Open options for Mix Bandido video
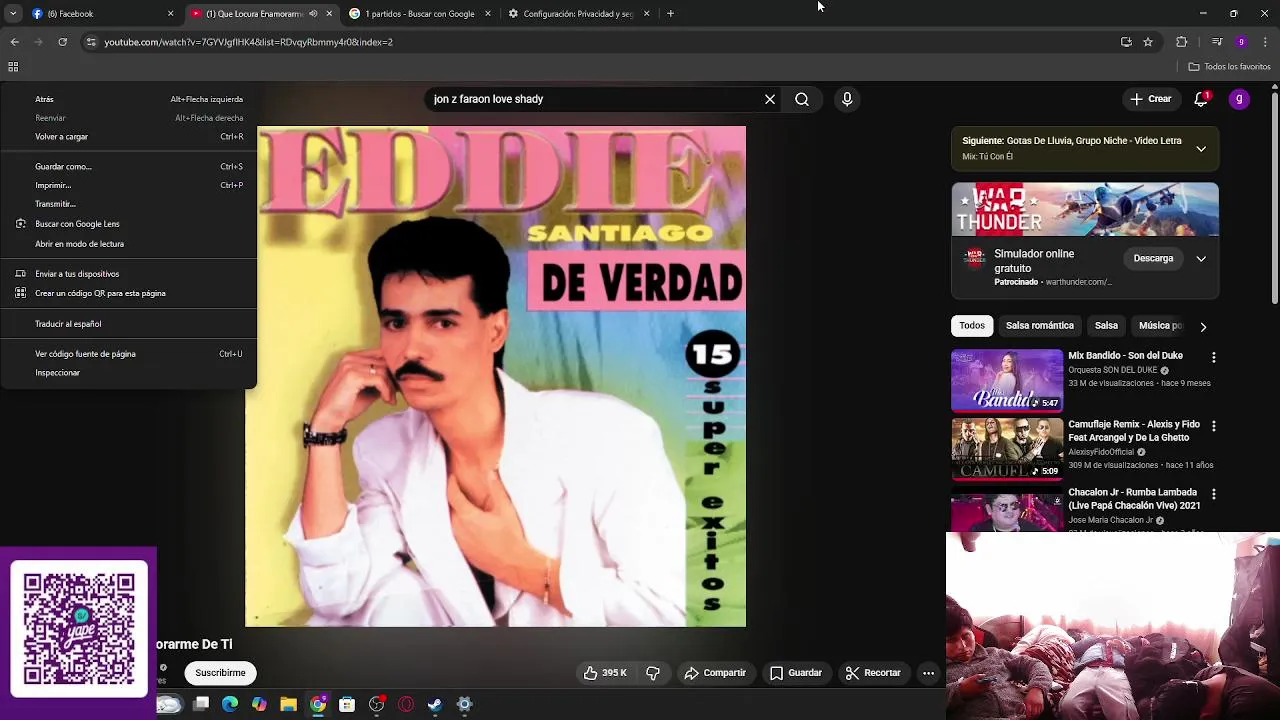1280x720 pixels. coord(1214,357)
